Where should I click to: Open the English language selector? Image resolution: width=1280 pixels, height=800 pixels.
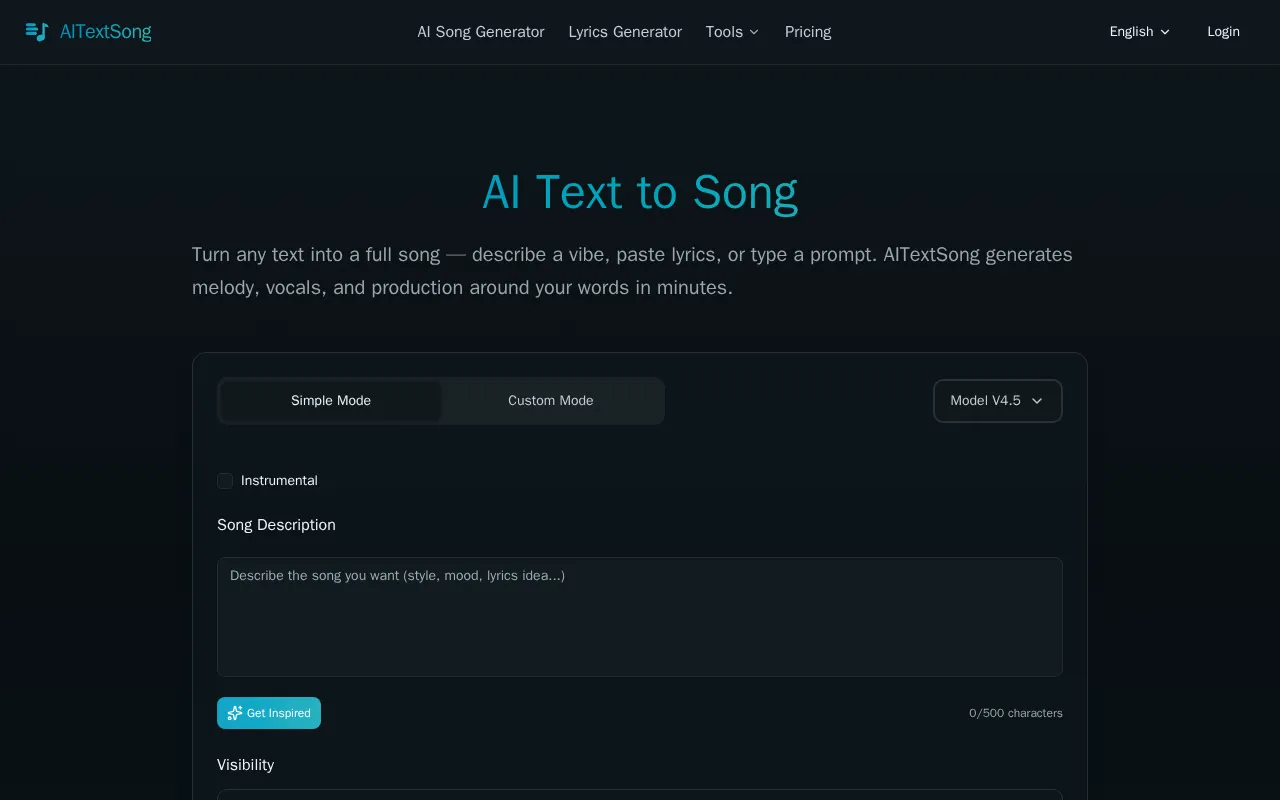[1139, 32]
